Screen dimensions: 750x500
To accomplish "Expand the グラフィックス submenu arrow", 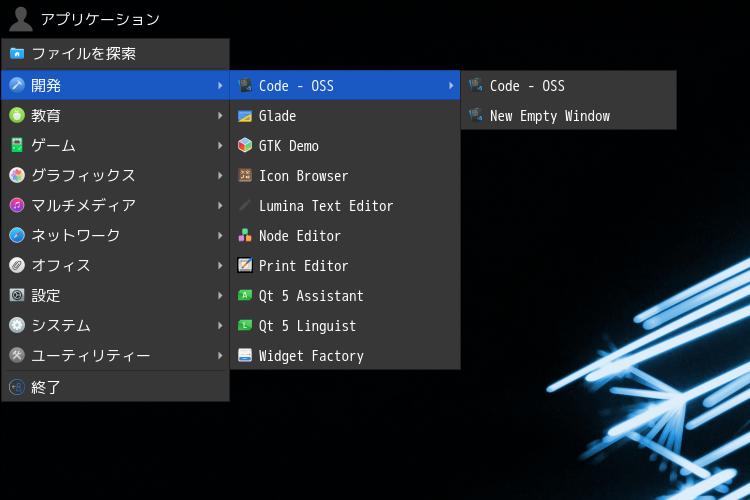I will coord(220,175).
